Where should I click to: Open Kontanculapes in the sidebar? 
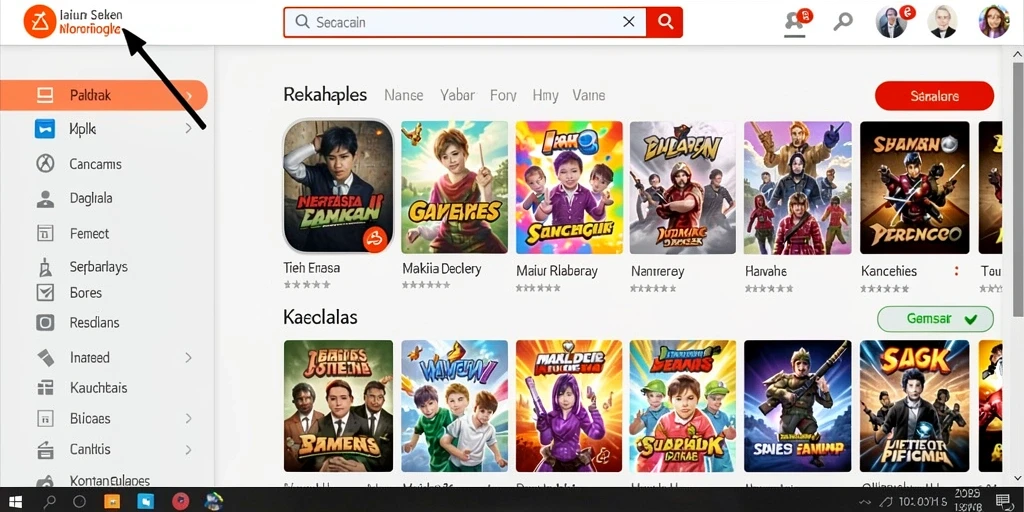110,481
